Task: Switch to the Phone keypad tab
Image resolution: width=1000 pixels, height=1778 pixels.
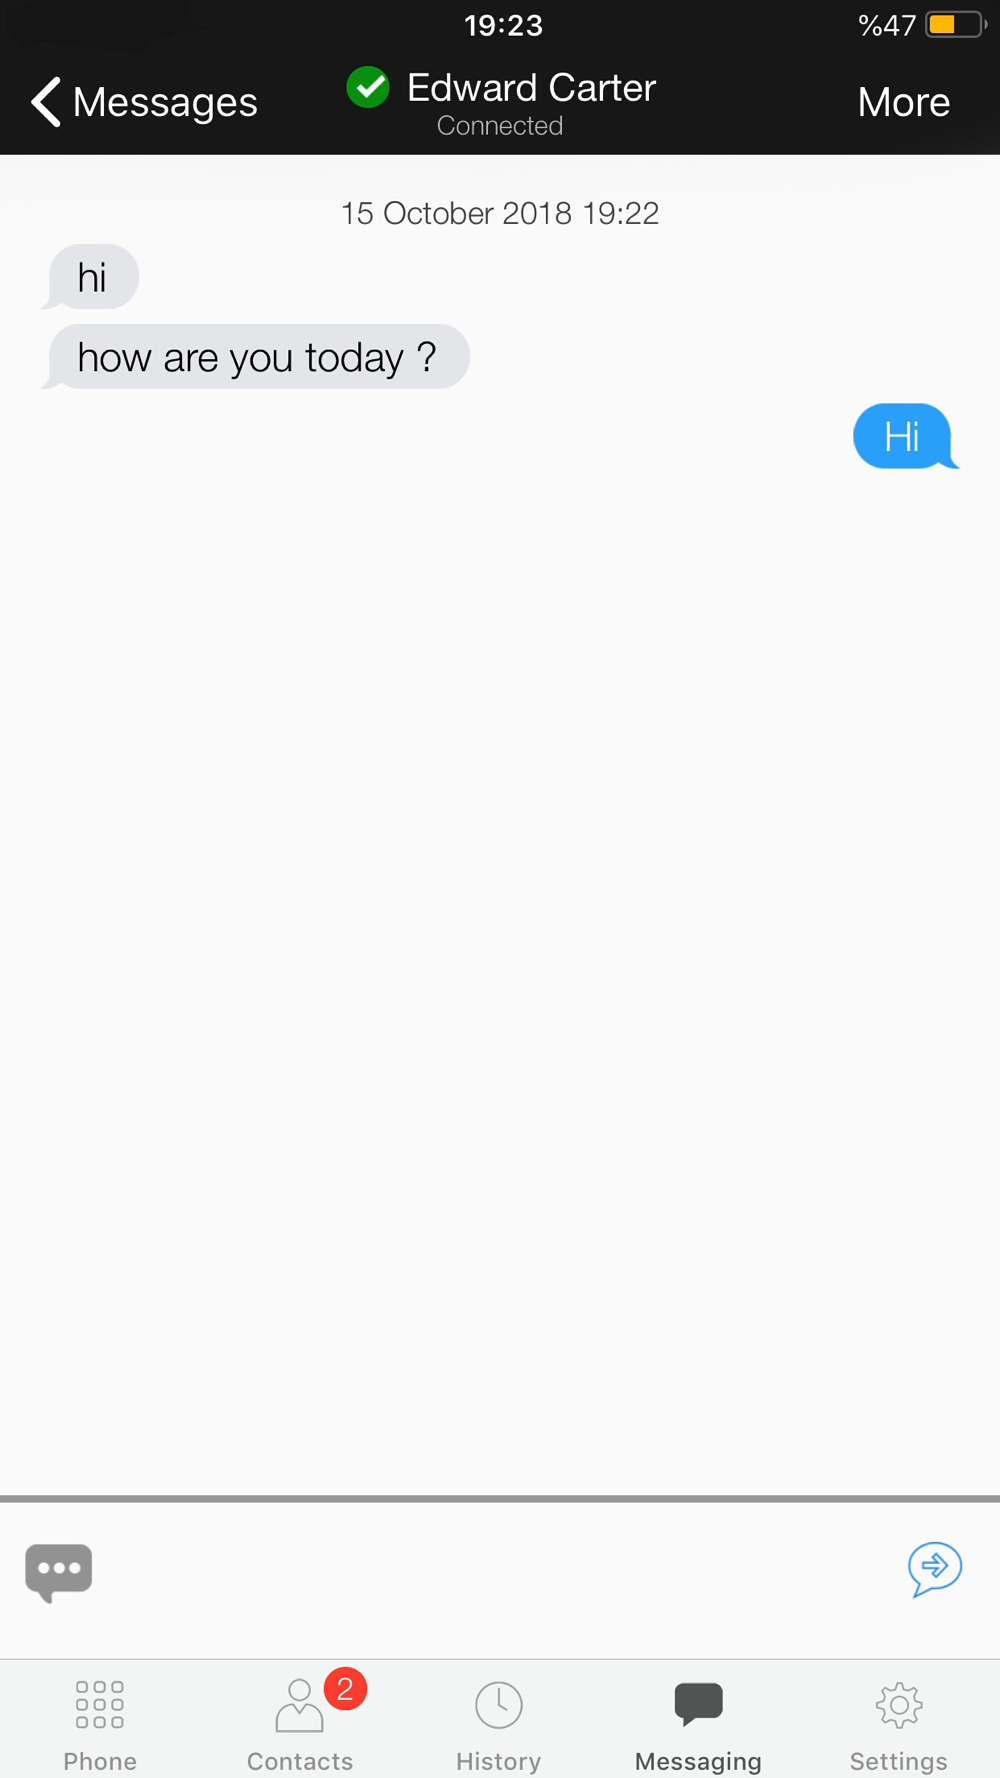Action: (x=100, y=1725)
